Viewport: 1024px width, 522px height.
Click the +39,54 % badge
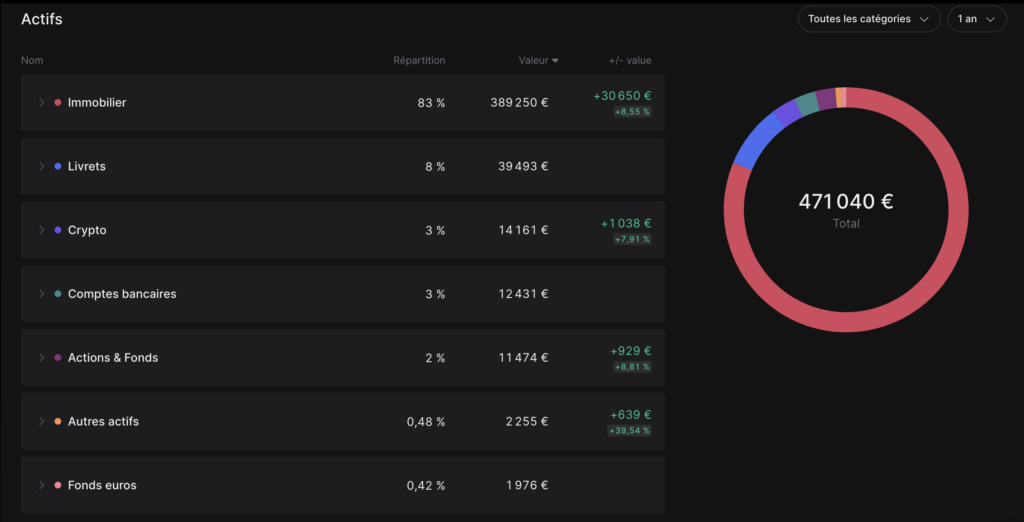[630, 431]
